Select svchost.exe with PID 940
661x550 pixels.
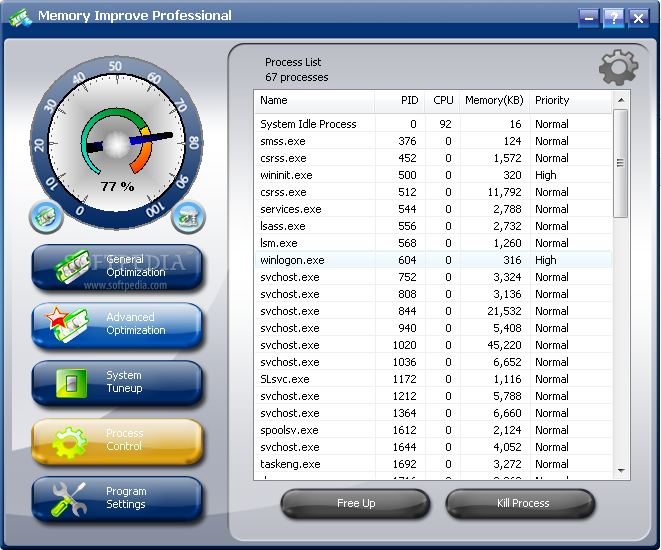[x=433, y=328]
